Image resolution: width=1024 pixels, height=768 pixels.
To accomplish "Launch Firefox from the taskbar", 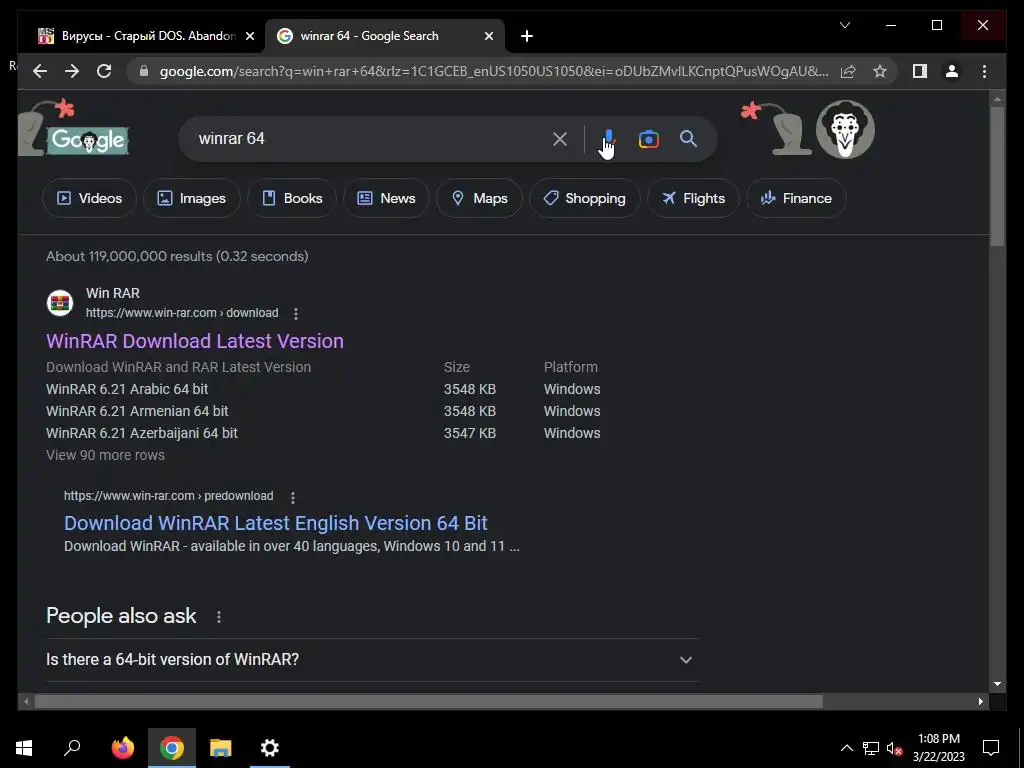I will point(122,748).
